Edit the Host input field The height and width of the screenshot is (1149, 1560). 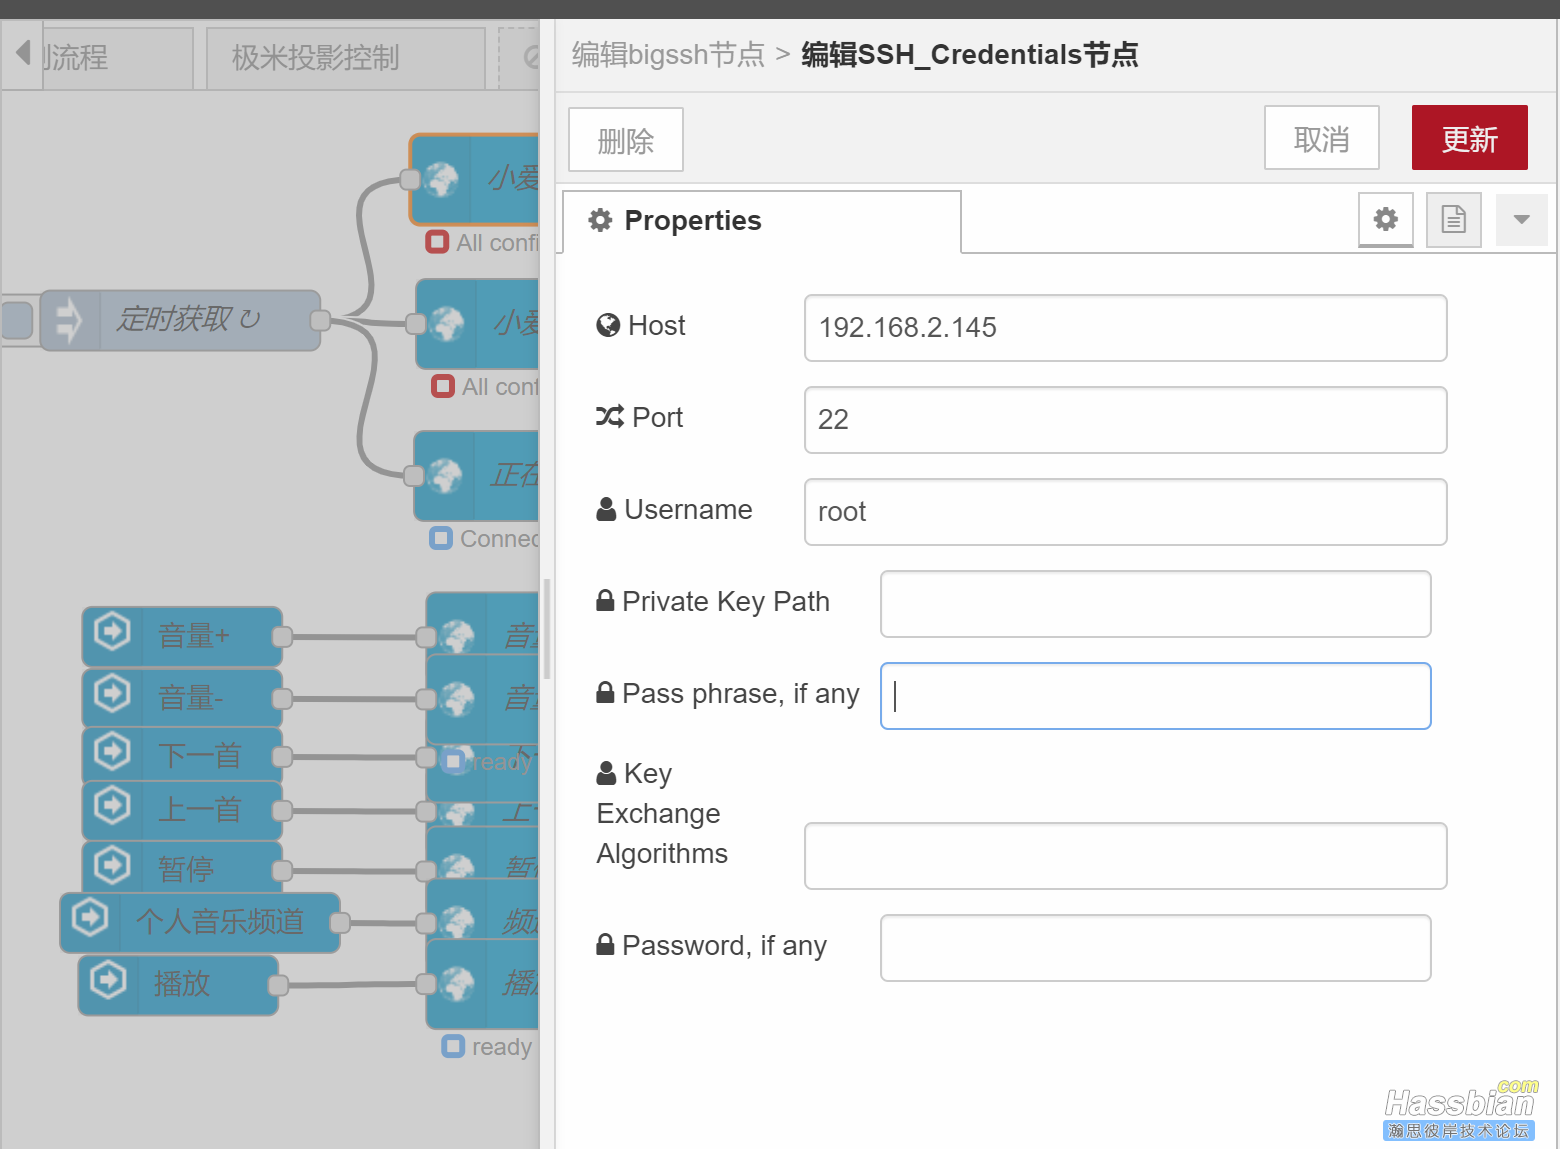point(1125,328)
